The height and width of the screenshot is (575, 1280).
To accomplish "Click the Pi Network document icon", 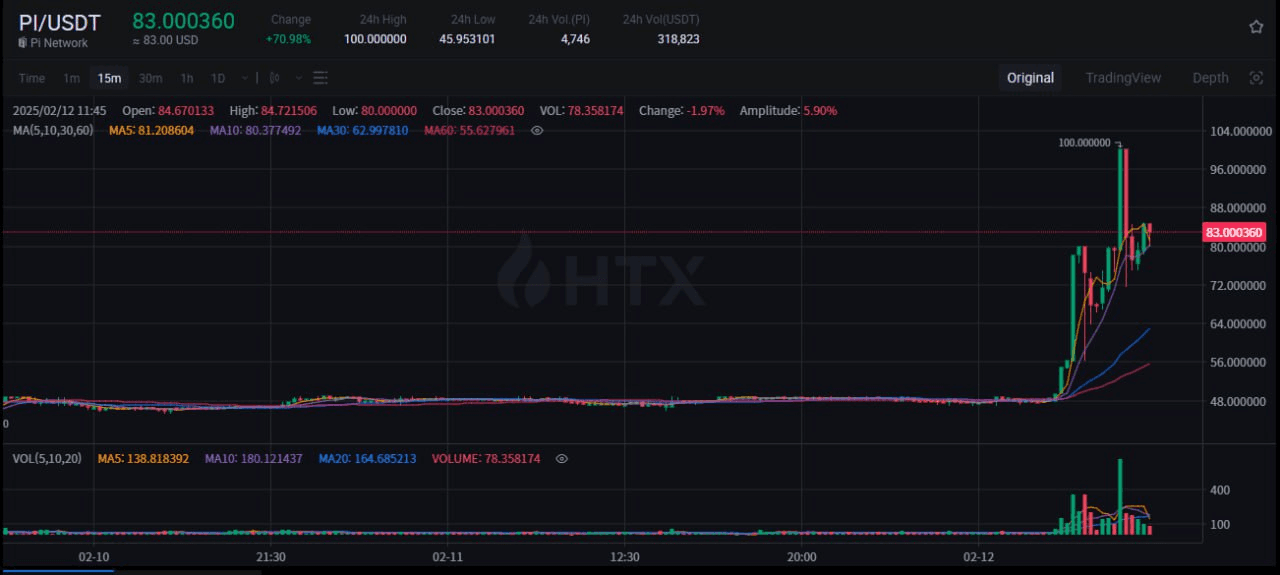I will [x=23, y=43].
